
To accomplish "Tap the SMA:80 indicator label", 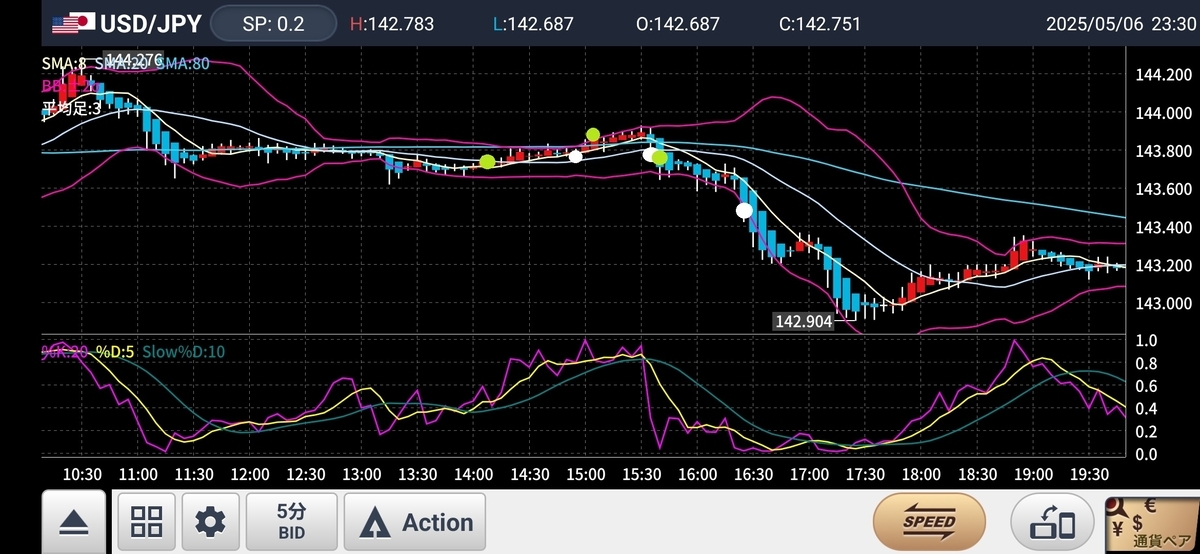I will [x=183, y=64].
